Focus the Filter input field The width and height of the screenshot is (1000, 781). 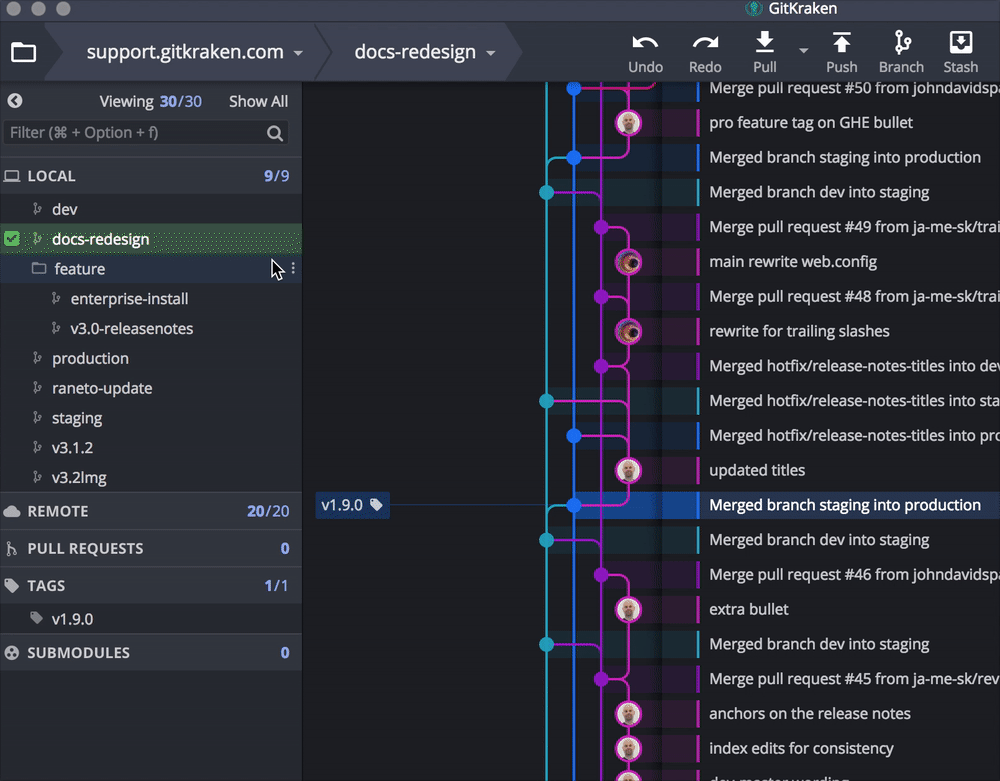146,133
